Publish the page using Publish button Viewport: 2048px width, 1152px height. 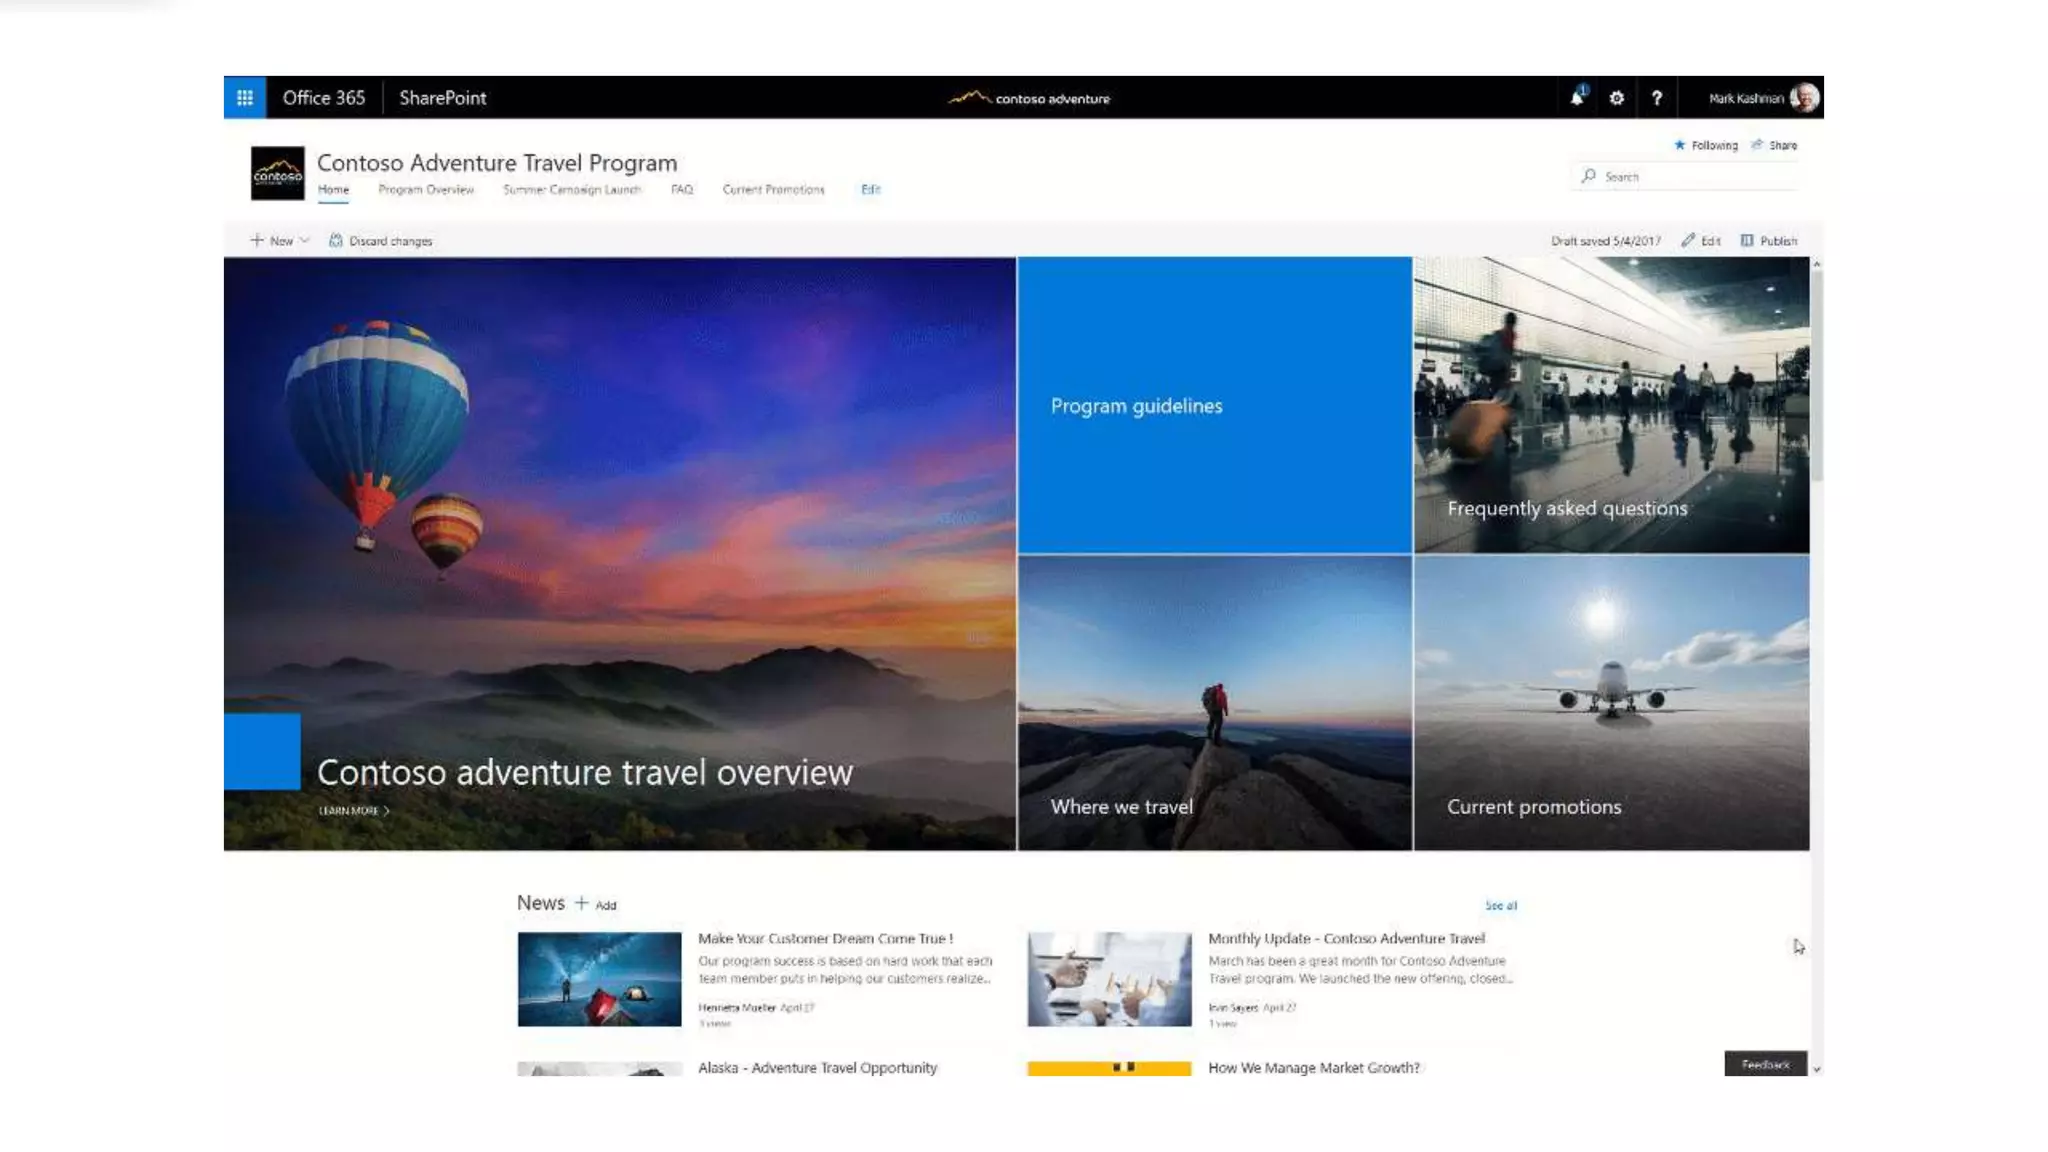pyautogui.click(x=1769, y=240)
